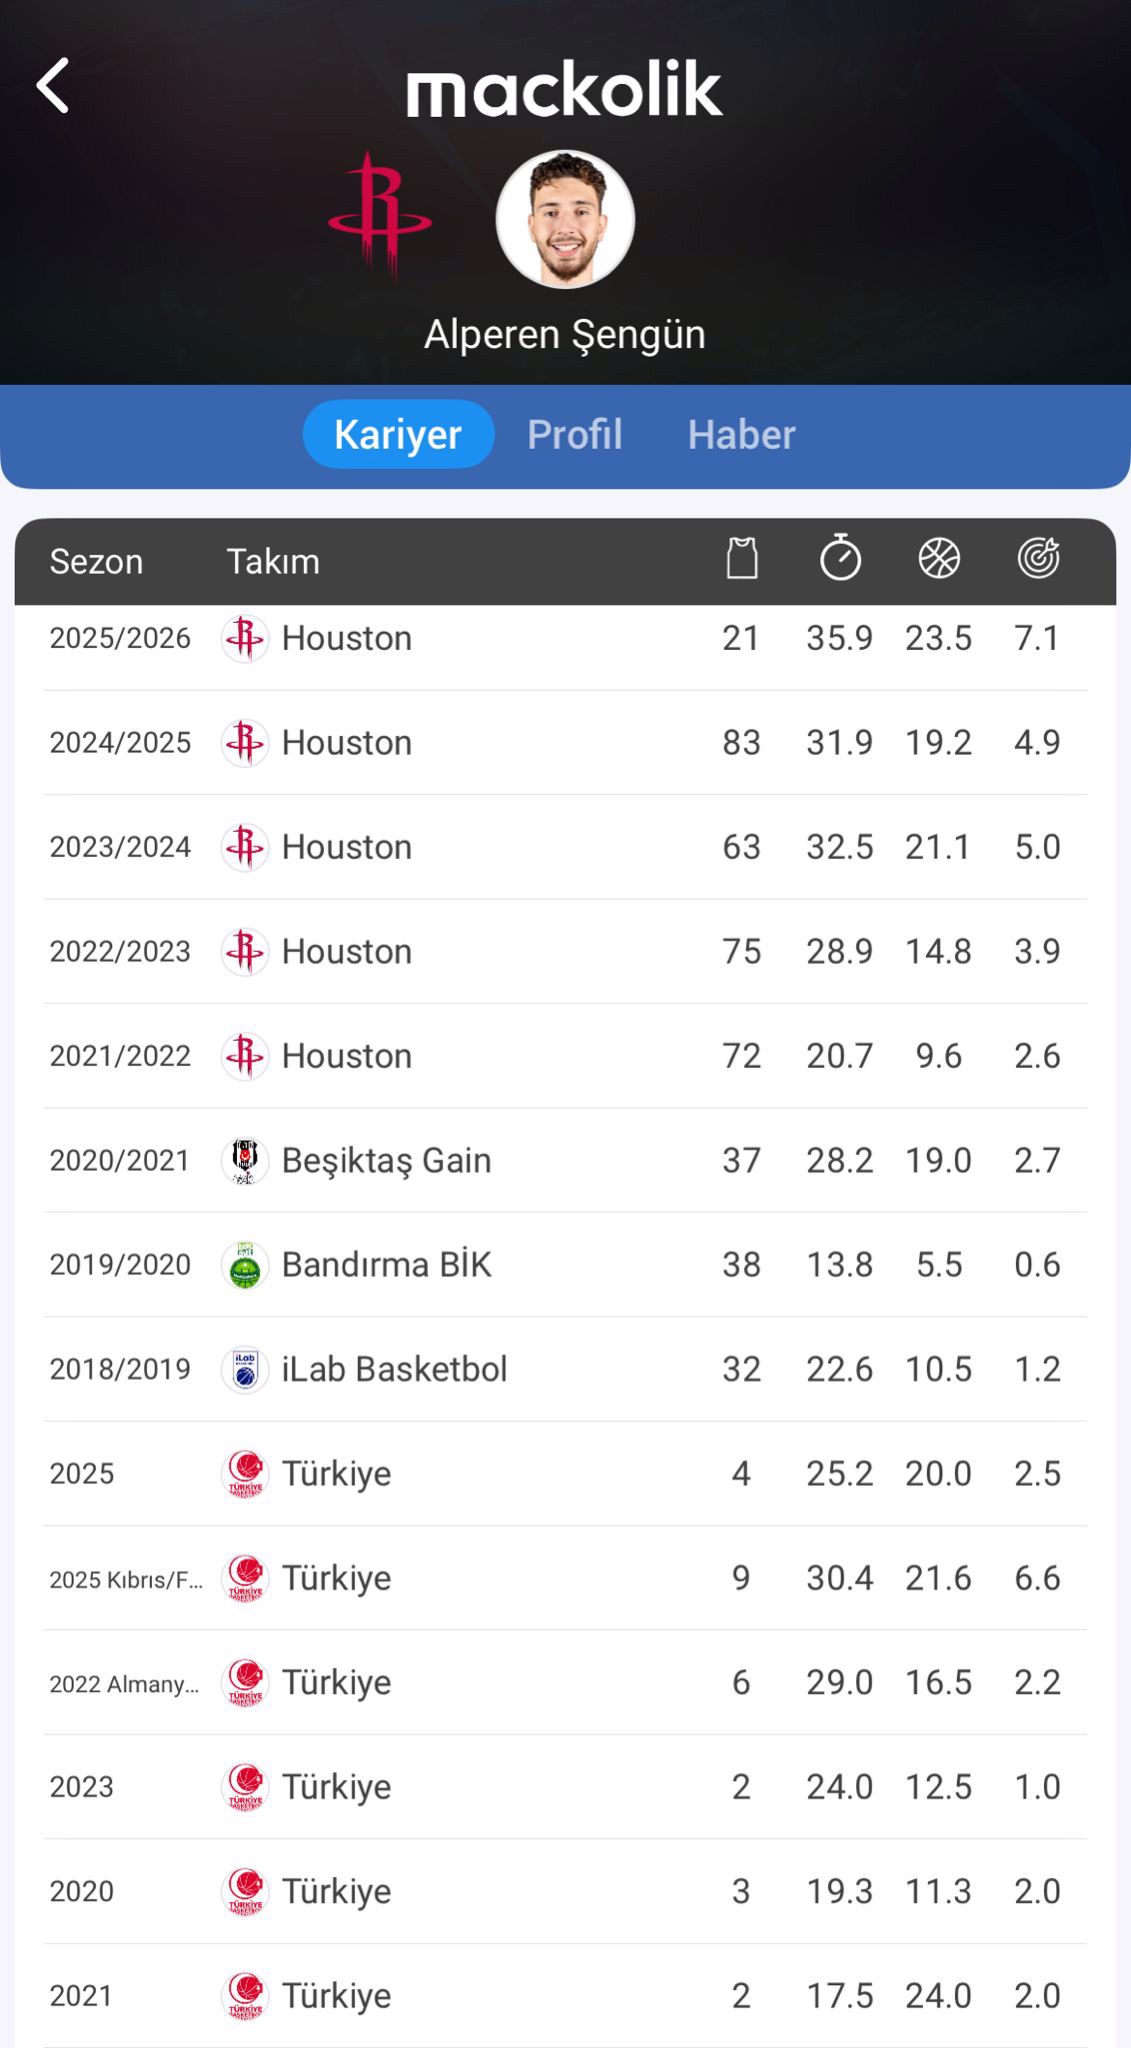
Task: Click the basketball points column icon
Action: click(x=939, y=558)
